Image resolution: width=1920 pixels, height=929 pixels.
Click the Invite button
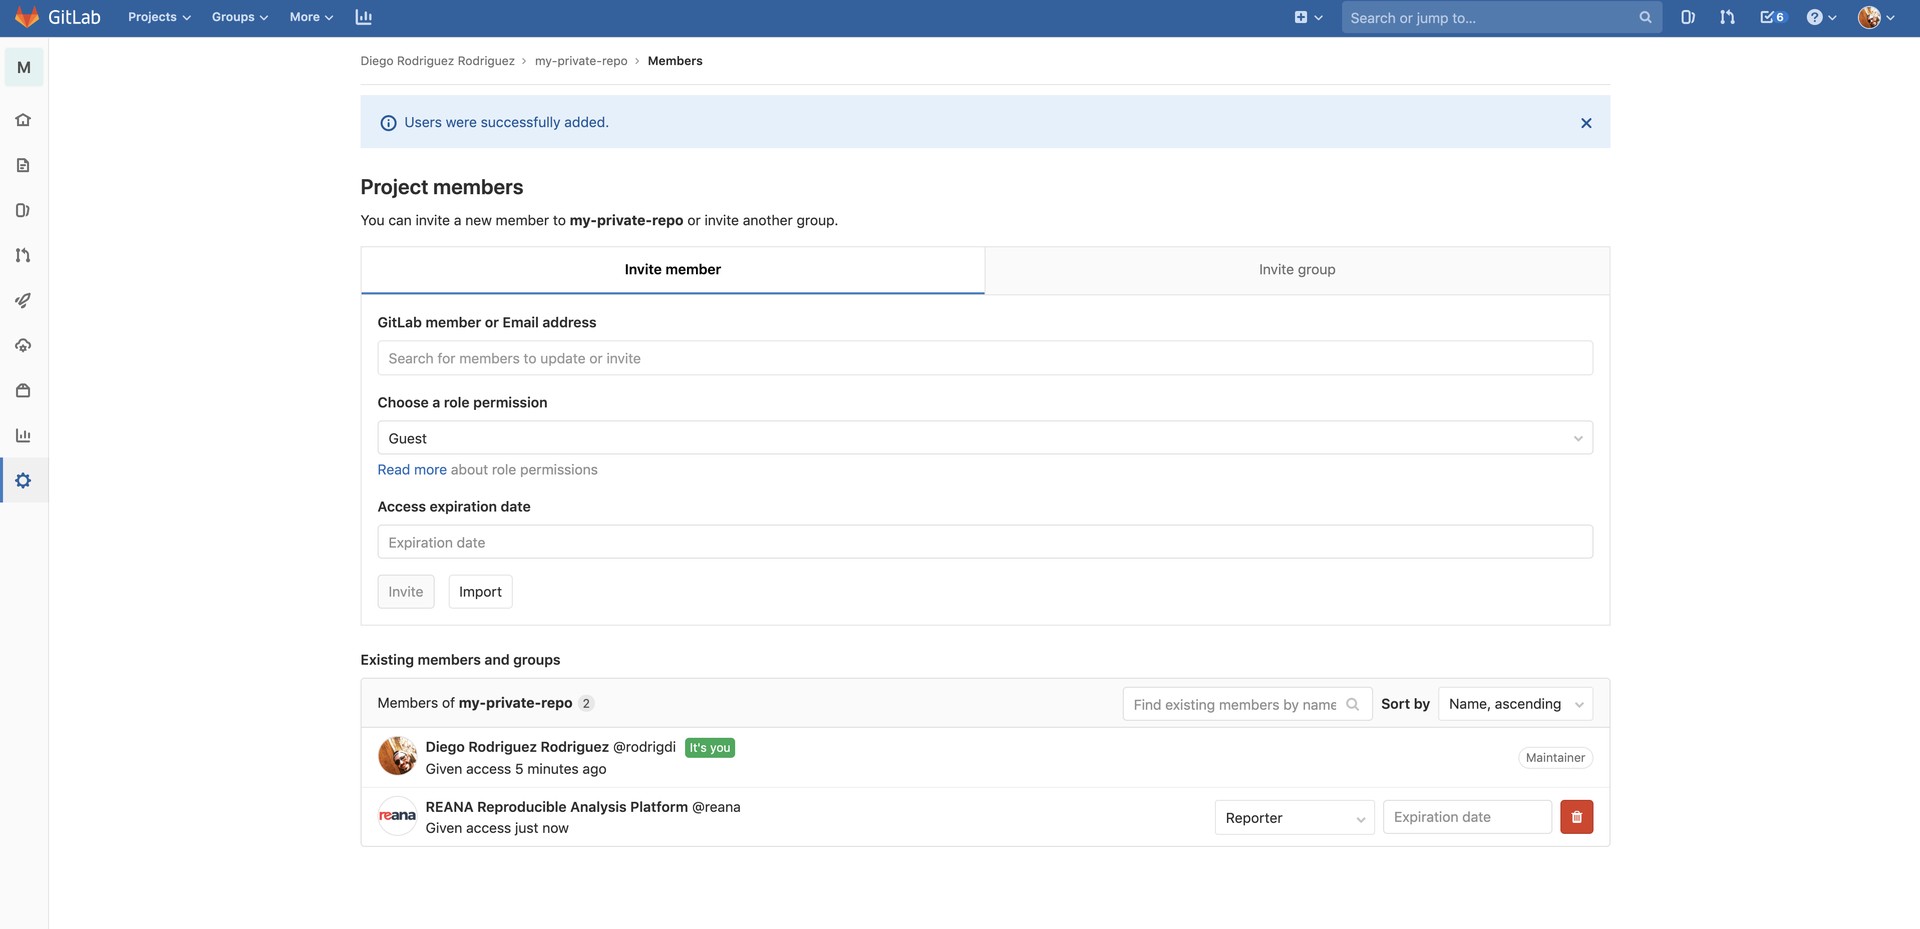tap(405, 591)
